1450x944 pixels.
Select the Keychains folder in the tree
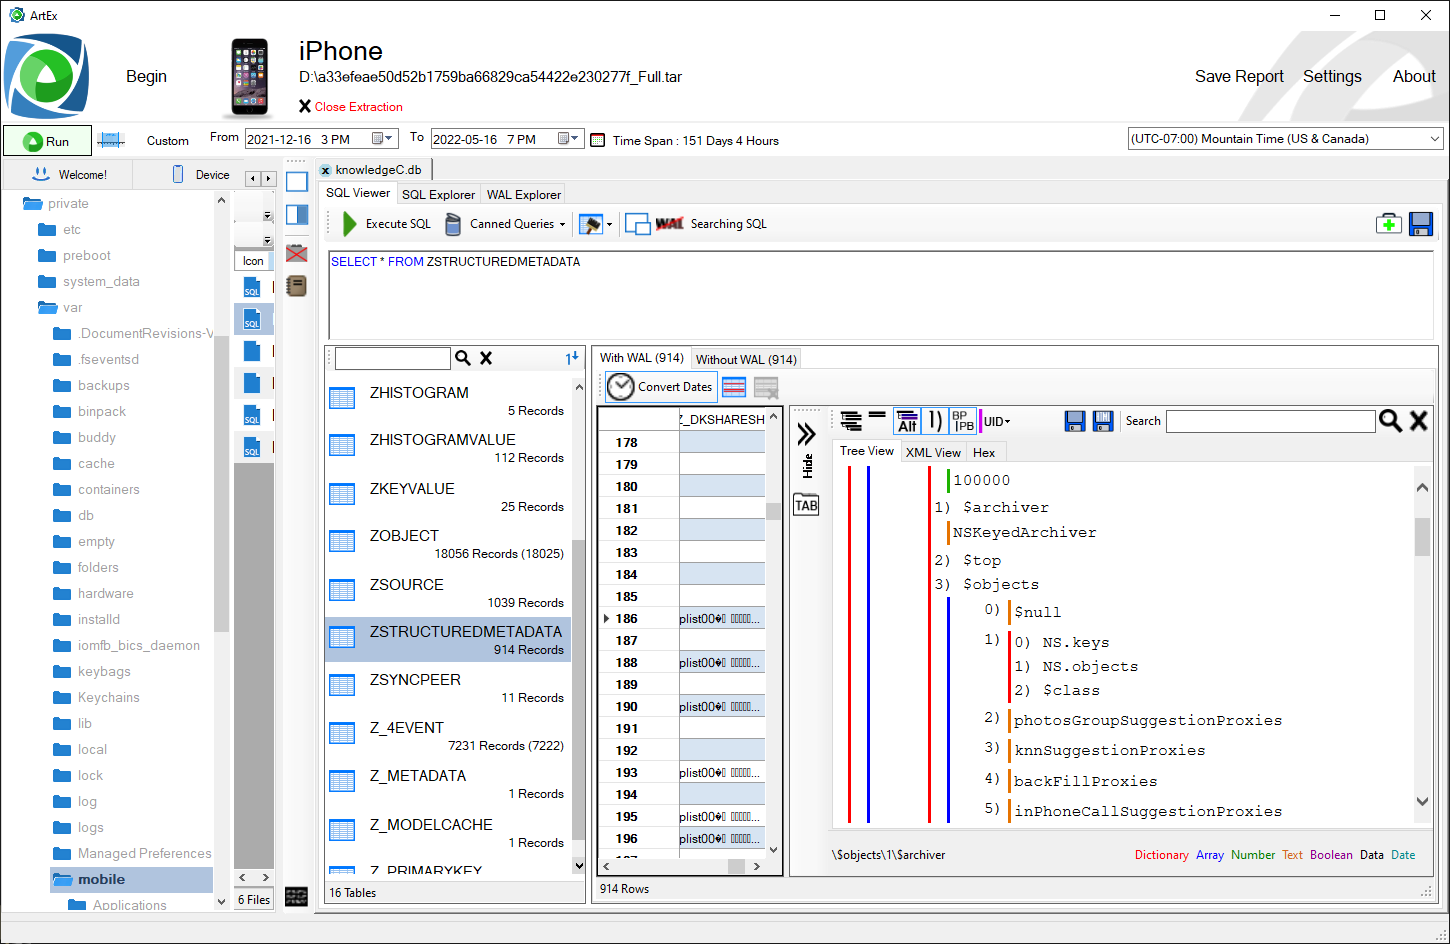coord(109,697)
